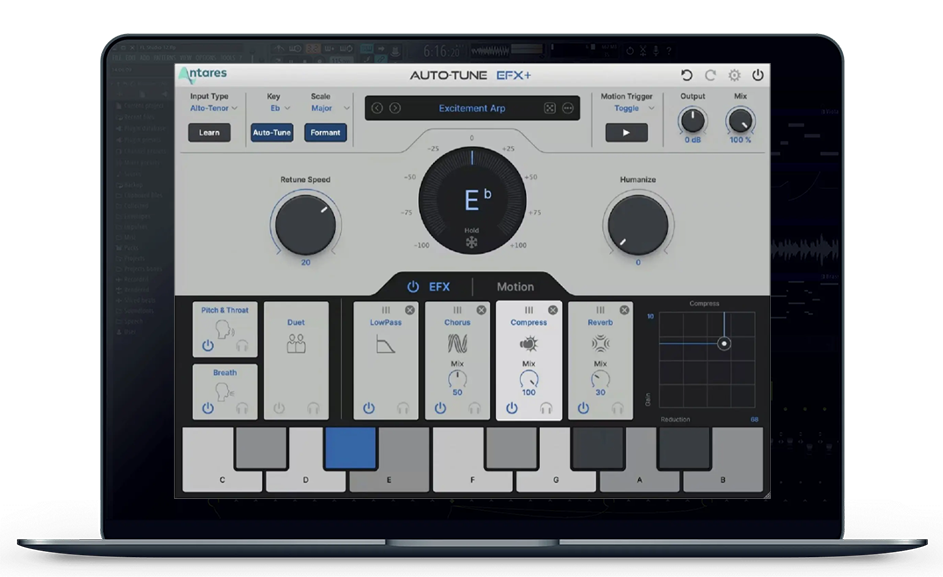
Task: Click the Retune Speed knob
Action: point(304,225)
